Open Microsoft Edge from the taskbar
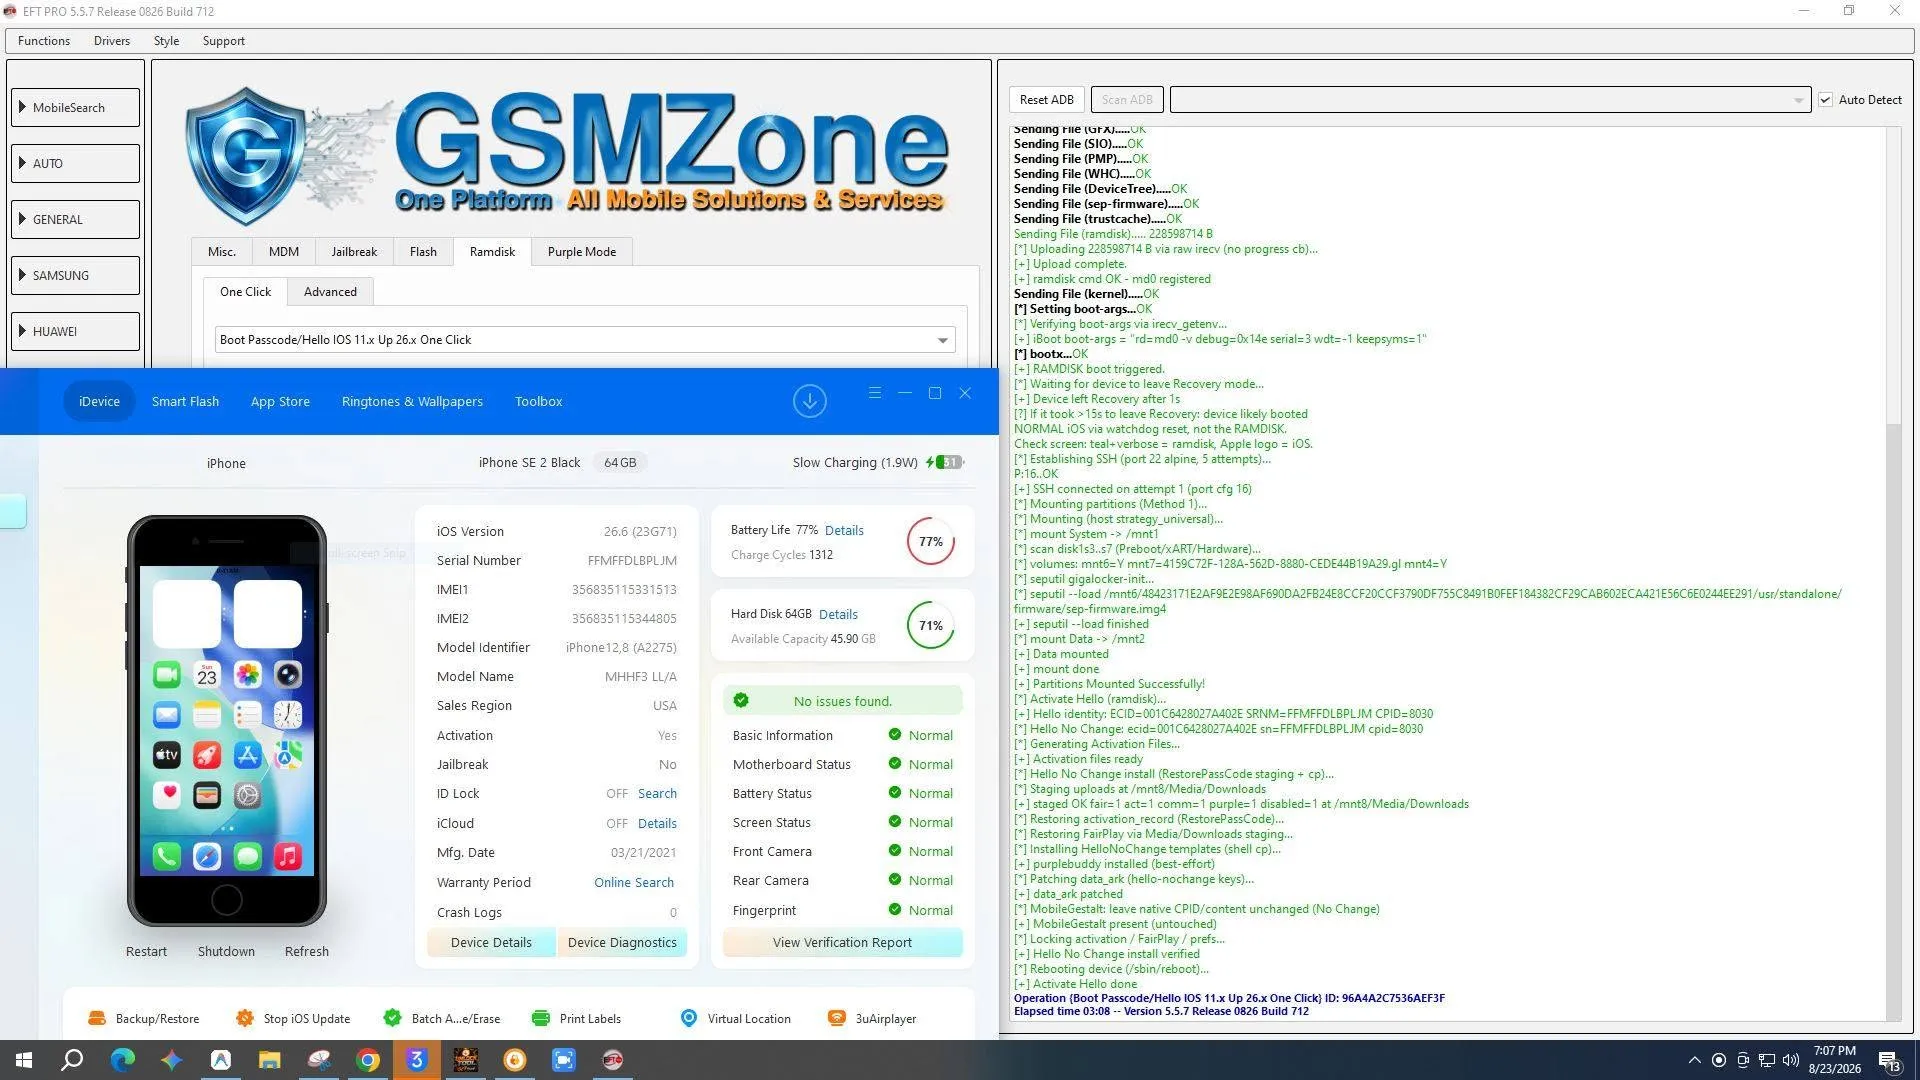The image size is (1920, 1080). 122,1060
